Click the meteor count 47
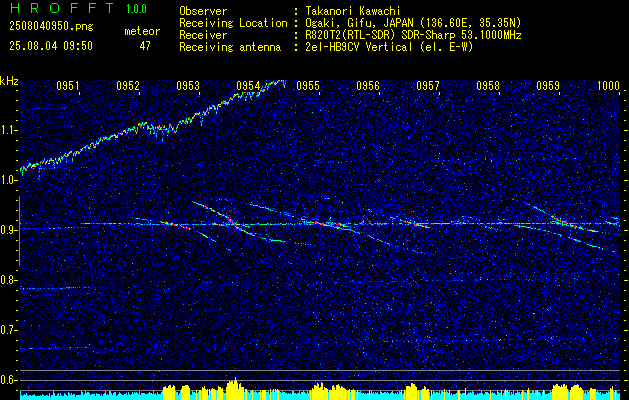629x400 pixels. pos(145,46)
